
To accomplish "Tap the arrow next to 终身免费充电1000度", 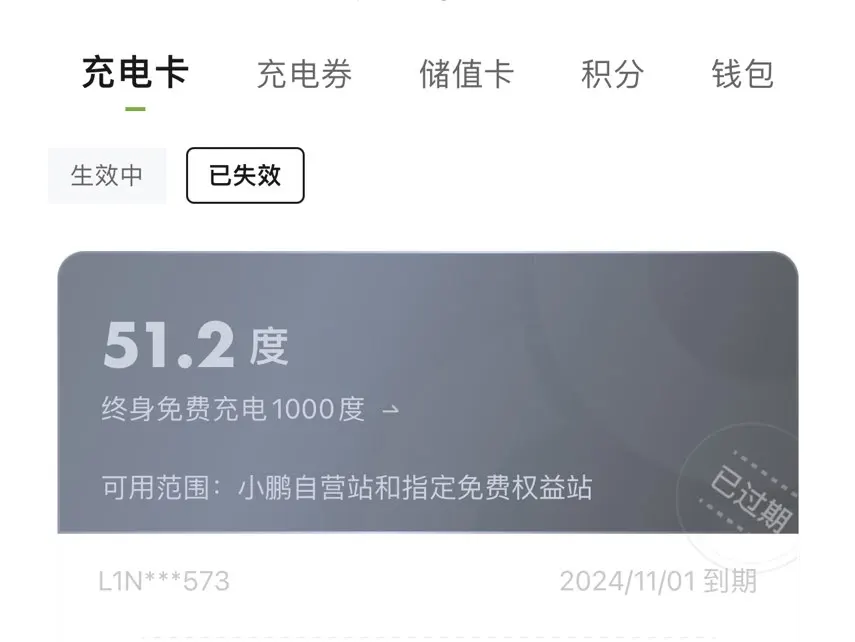I will [391, 410].
